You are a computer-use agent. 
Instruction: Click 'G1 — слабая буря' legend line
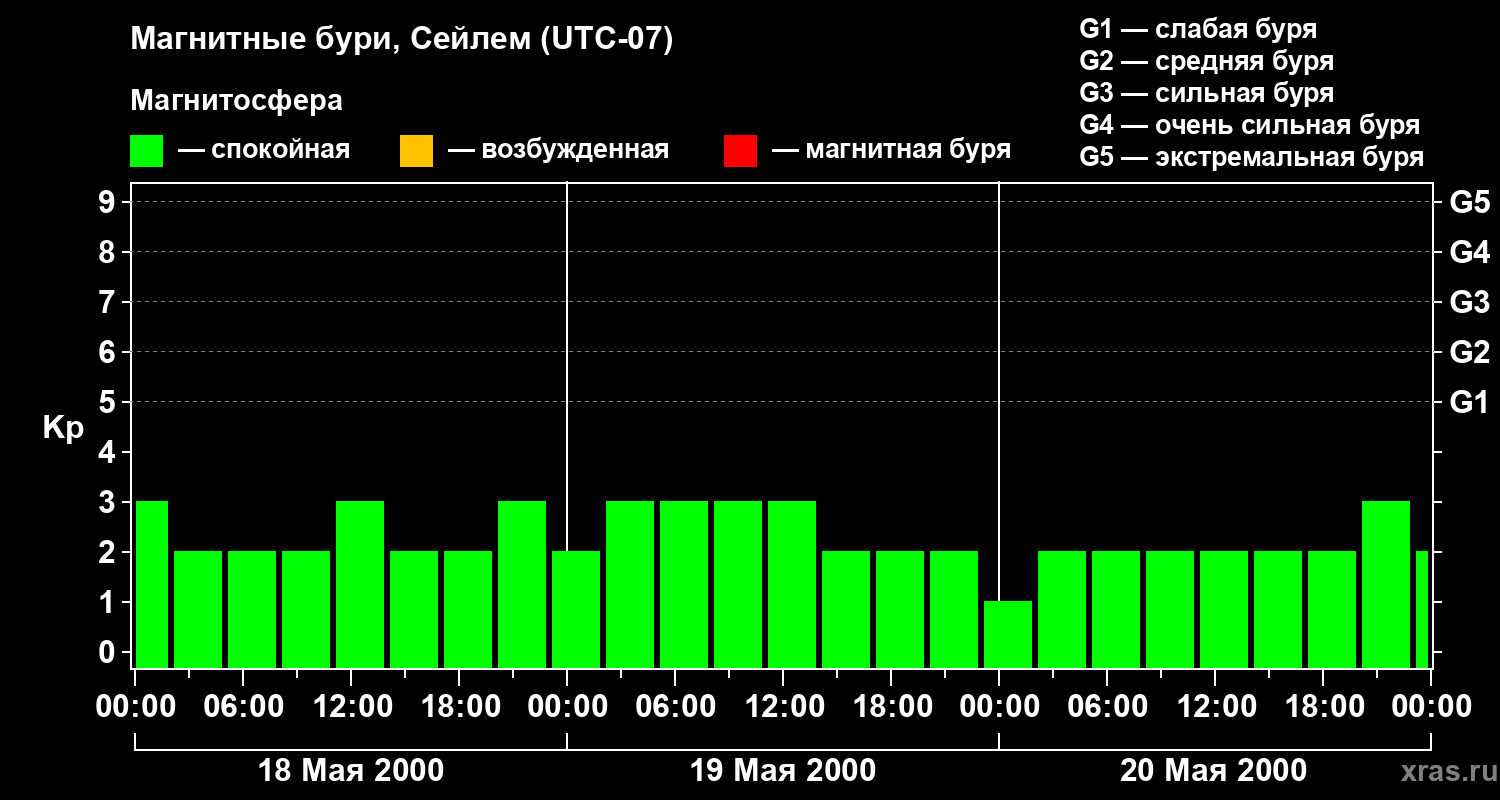pyautogui.click(x=1198, y=29)
